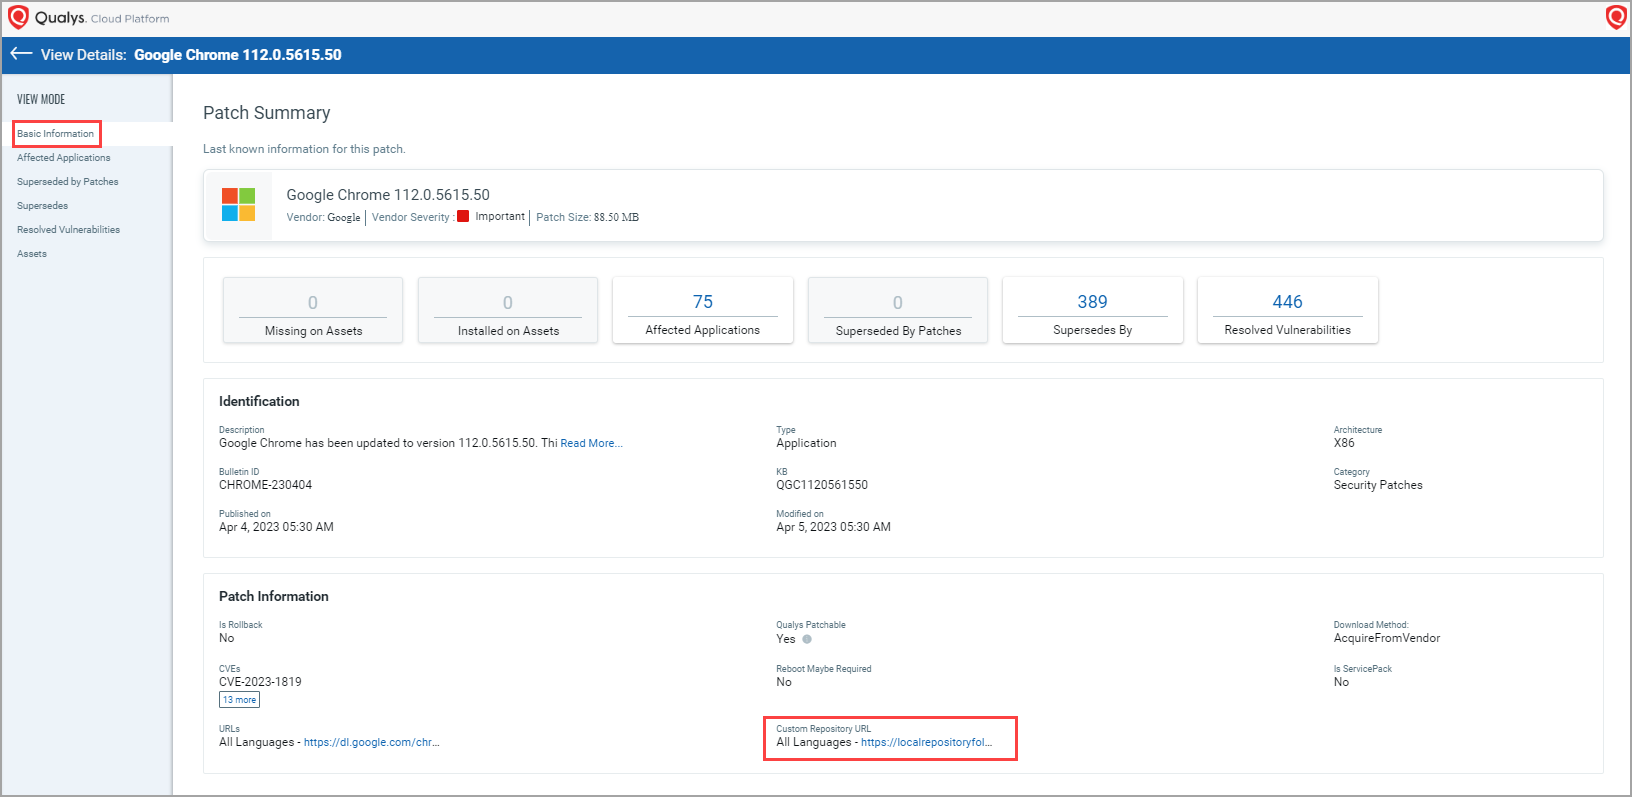The image size is (1632, 797).
Task: Click the KB value QGC1120561550
Action: pyautogui.click(x=822, y=485)
